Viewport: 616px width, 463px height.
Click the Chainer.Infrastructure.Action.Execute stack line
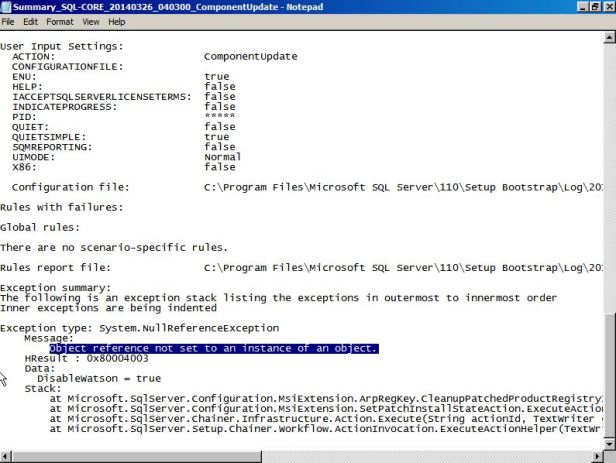coord(326,419)
